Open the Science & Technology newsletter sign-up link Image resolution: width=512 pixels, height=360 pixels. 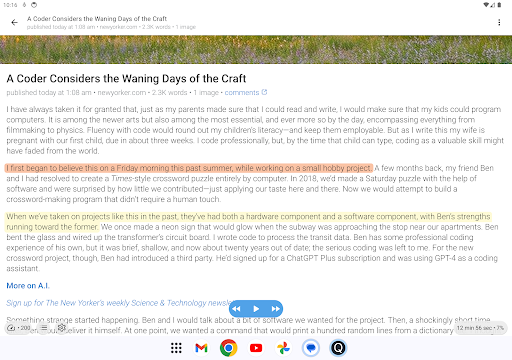point(118,303)
